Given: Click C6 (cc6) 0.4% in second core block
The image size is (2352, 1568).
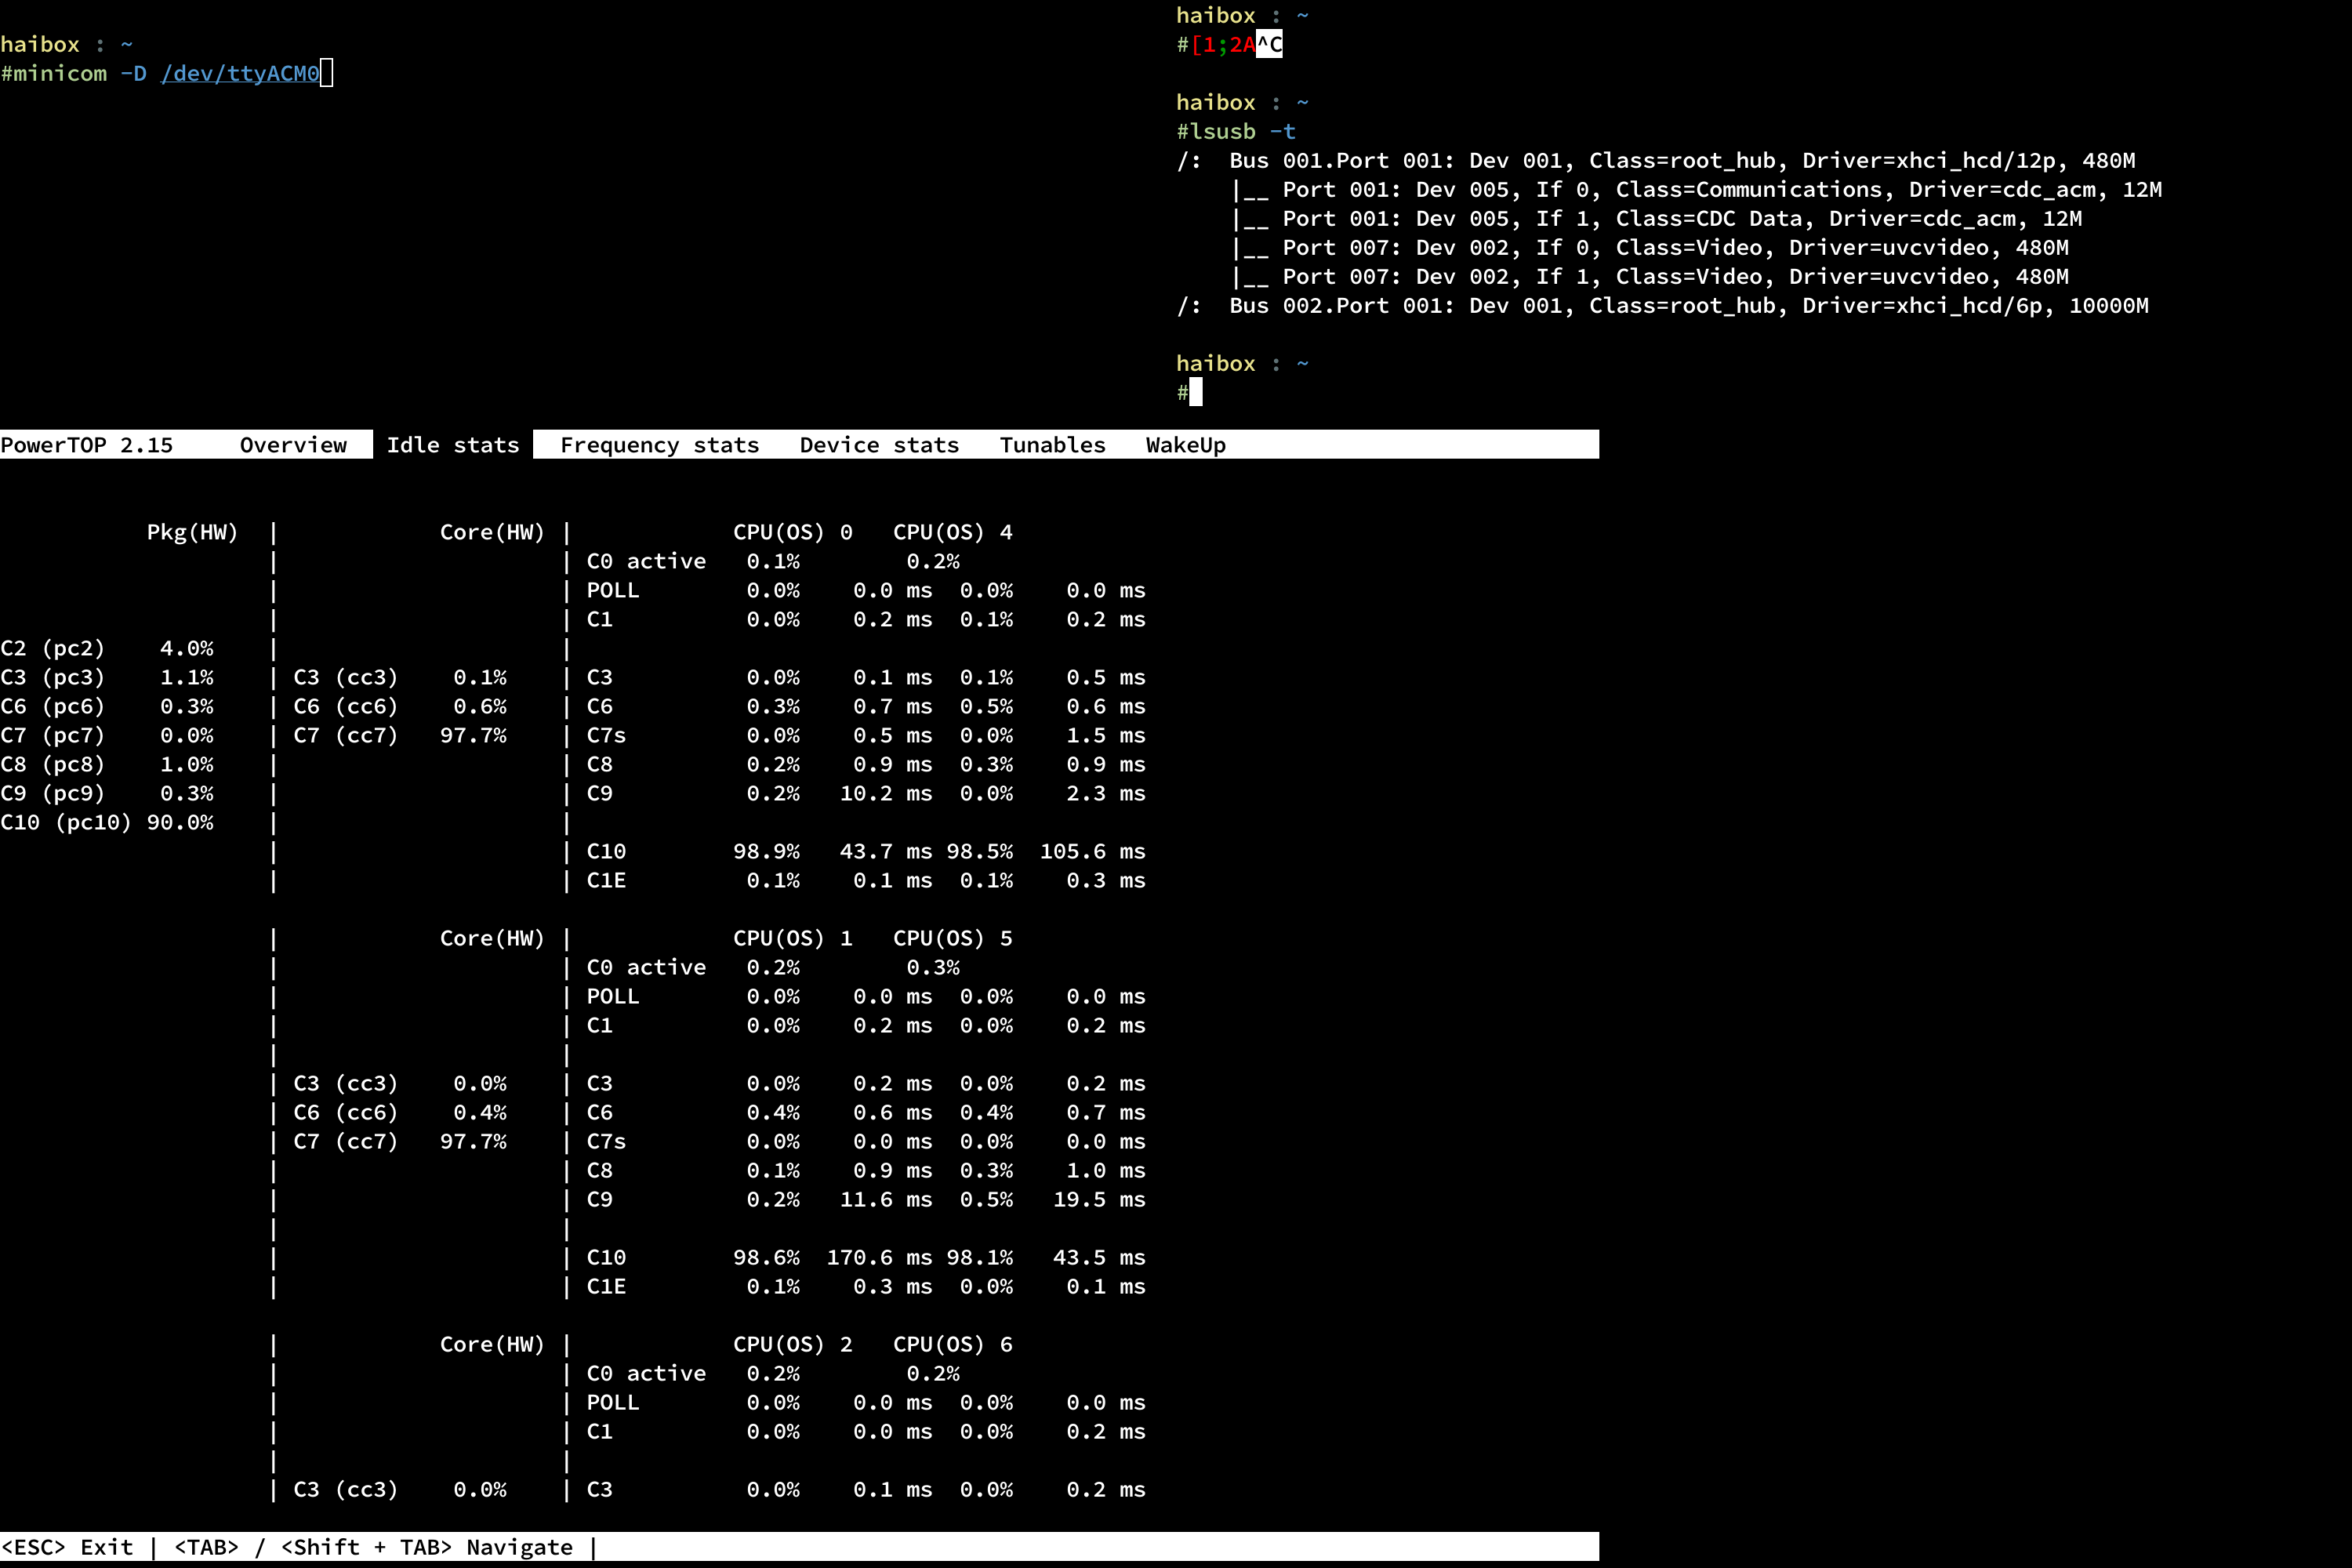Looking at the screenshot, I should [400, 1112].
